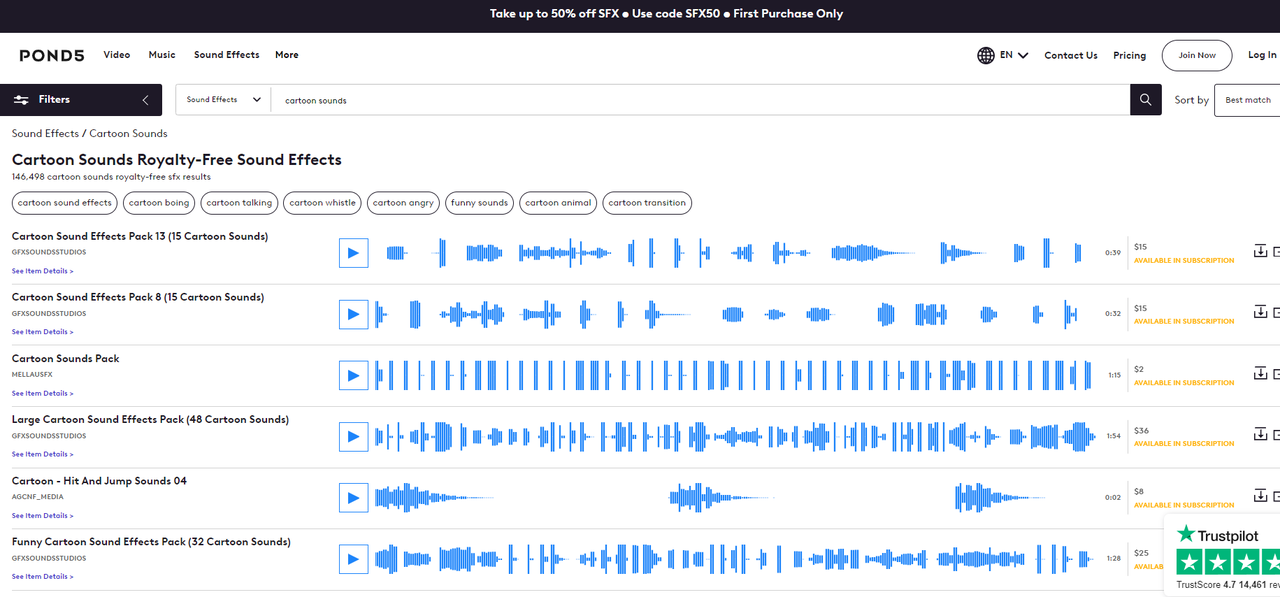The width and height of the screenshot is (1280, 597).
Task: Select the cartoon sound effects tag
Action: (65, 203)
